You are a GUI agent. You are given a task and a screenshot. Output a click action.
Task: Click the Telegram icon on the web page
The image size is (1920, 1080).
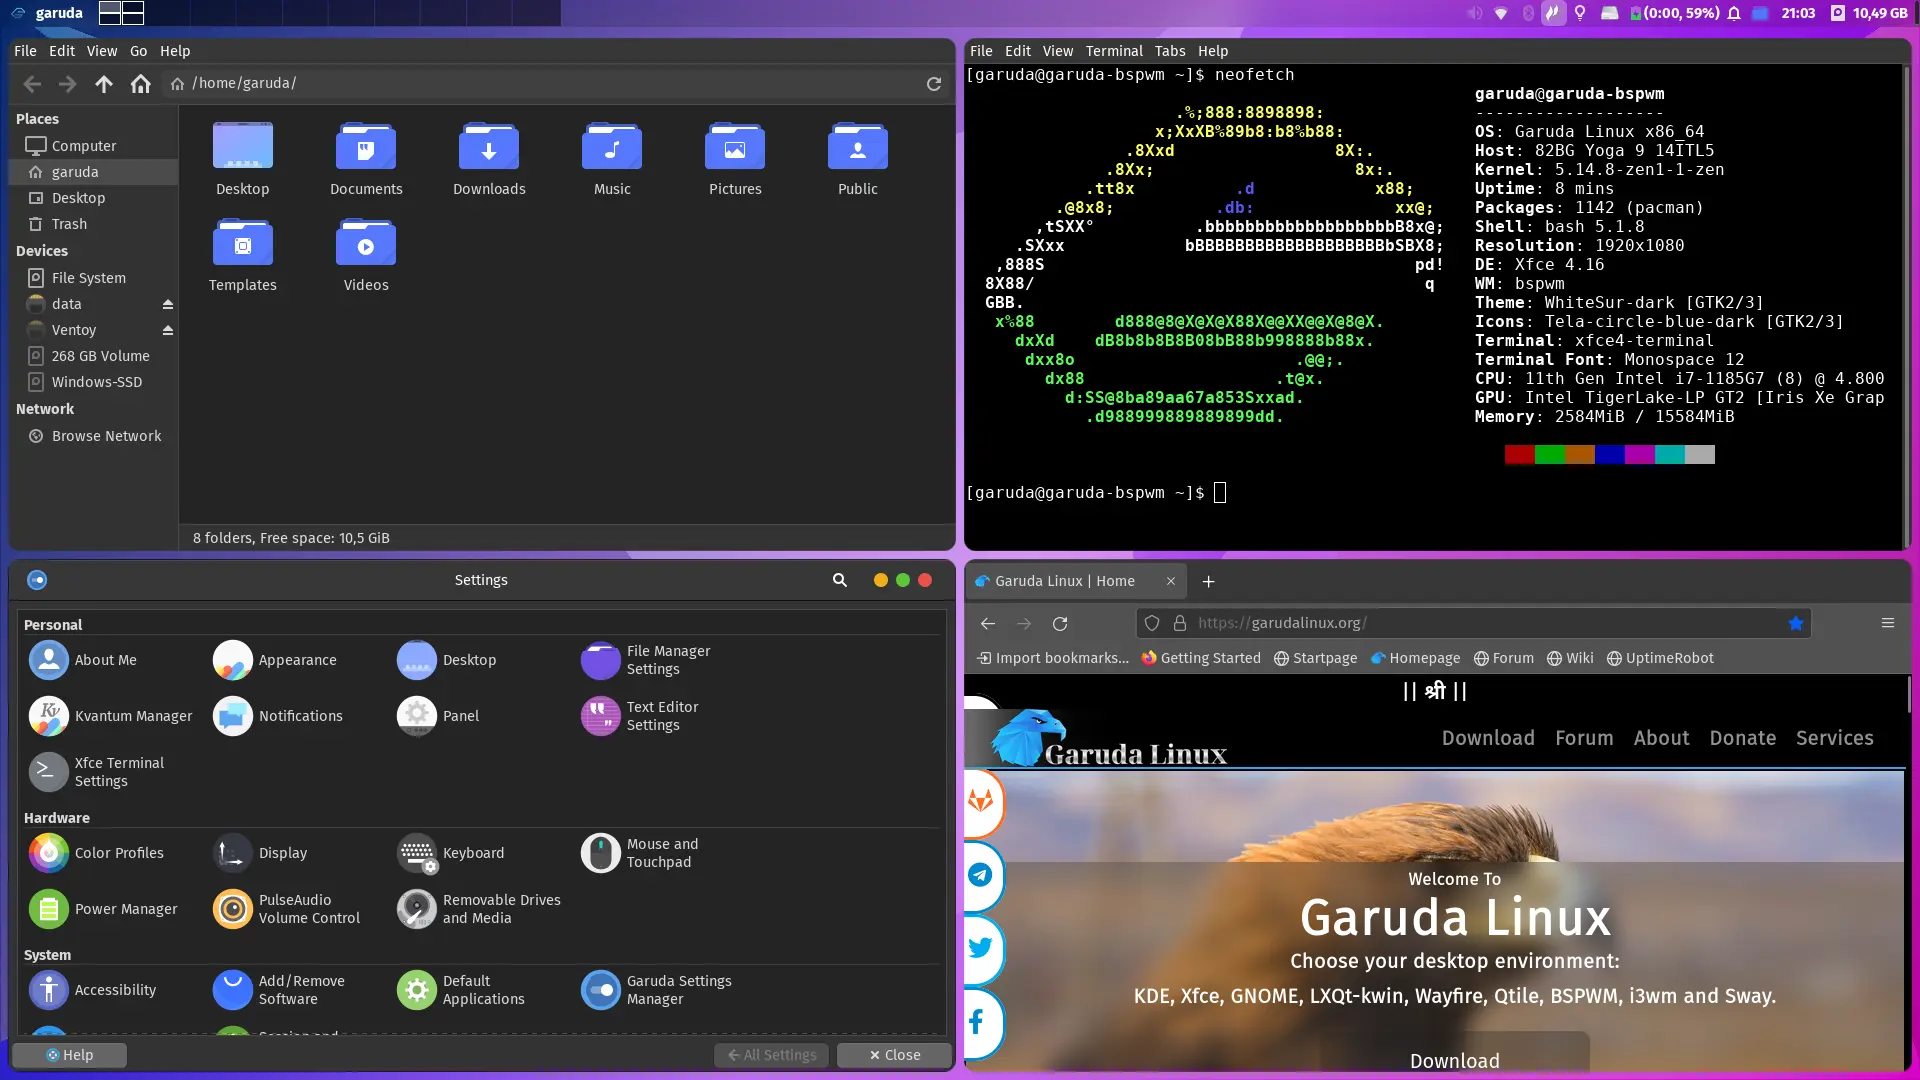pyautogui.click(x=981, y=875)
